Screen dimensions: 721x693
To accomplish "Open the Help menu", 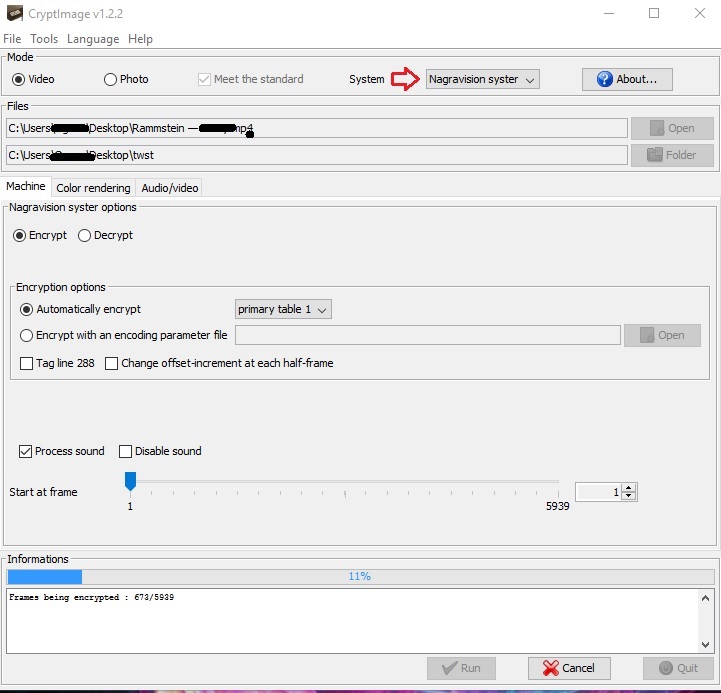I will point(140,39).
